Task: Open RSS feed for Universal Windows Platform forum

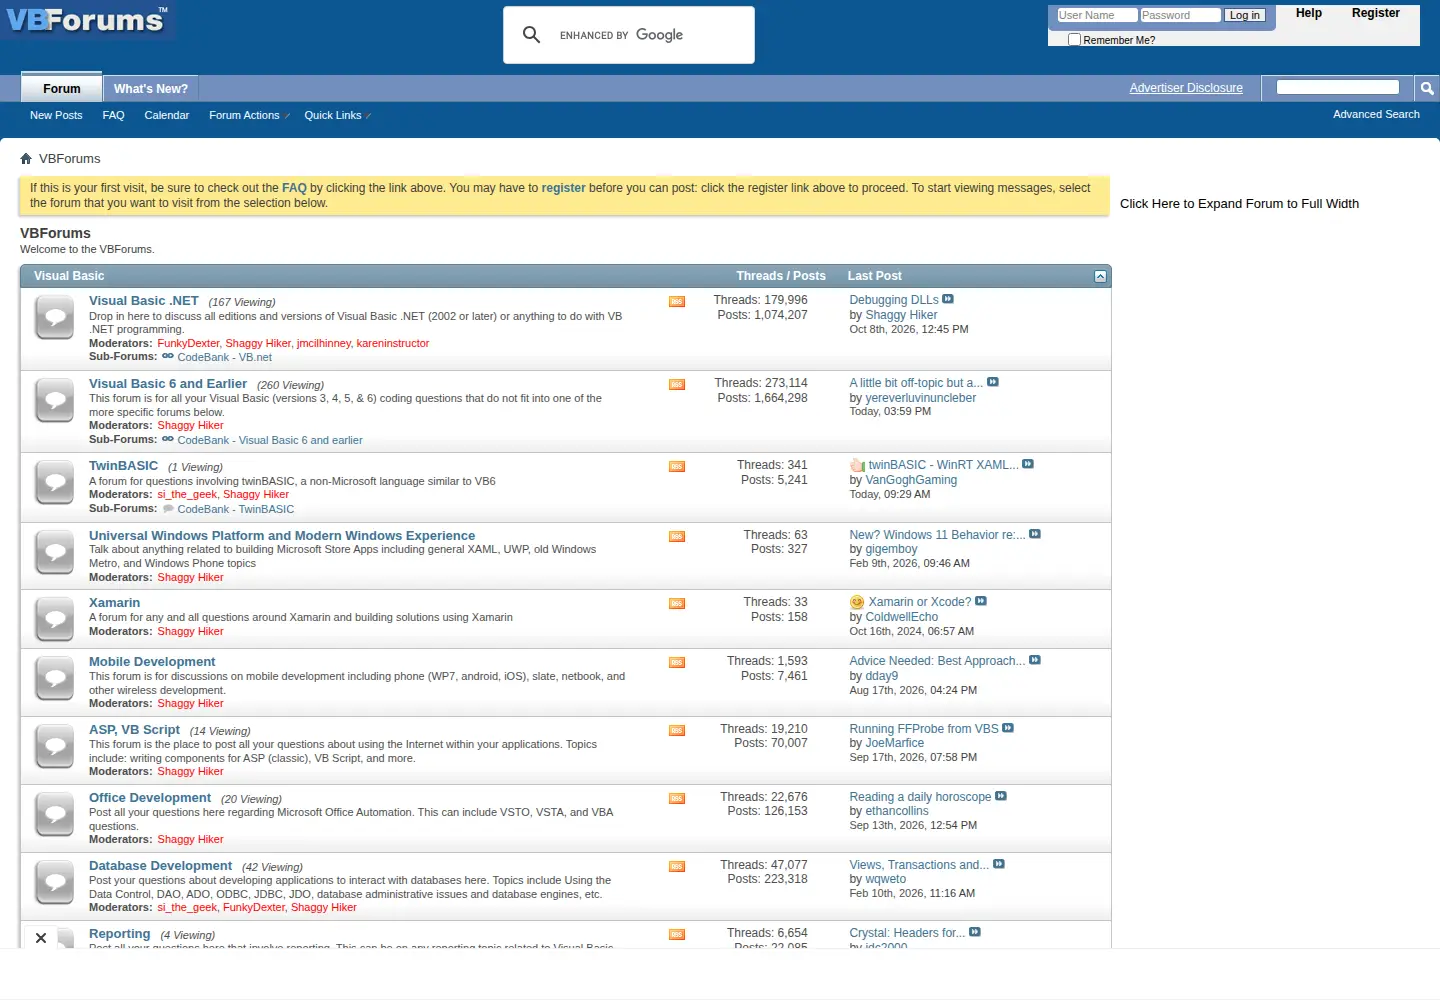Action: [x=677, y=537]
